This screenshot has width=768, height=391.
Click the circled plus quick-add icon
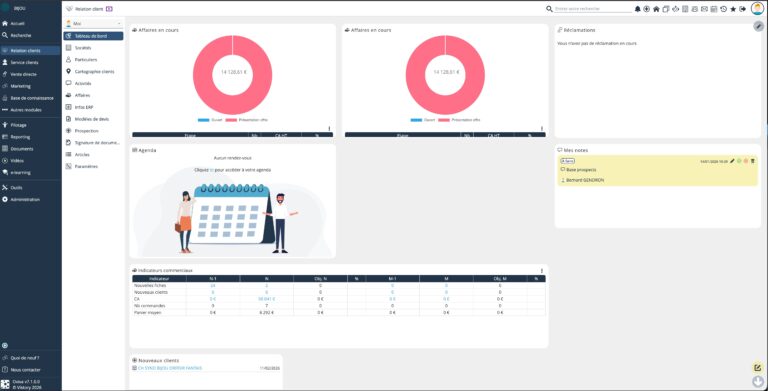coord(647,9)
